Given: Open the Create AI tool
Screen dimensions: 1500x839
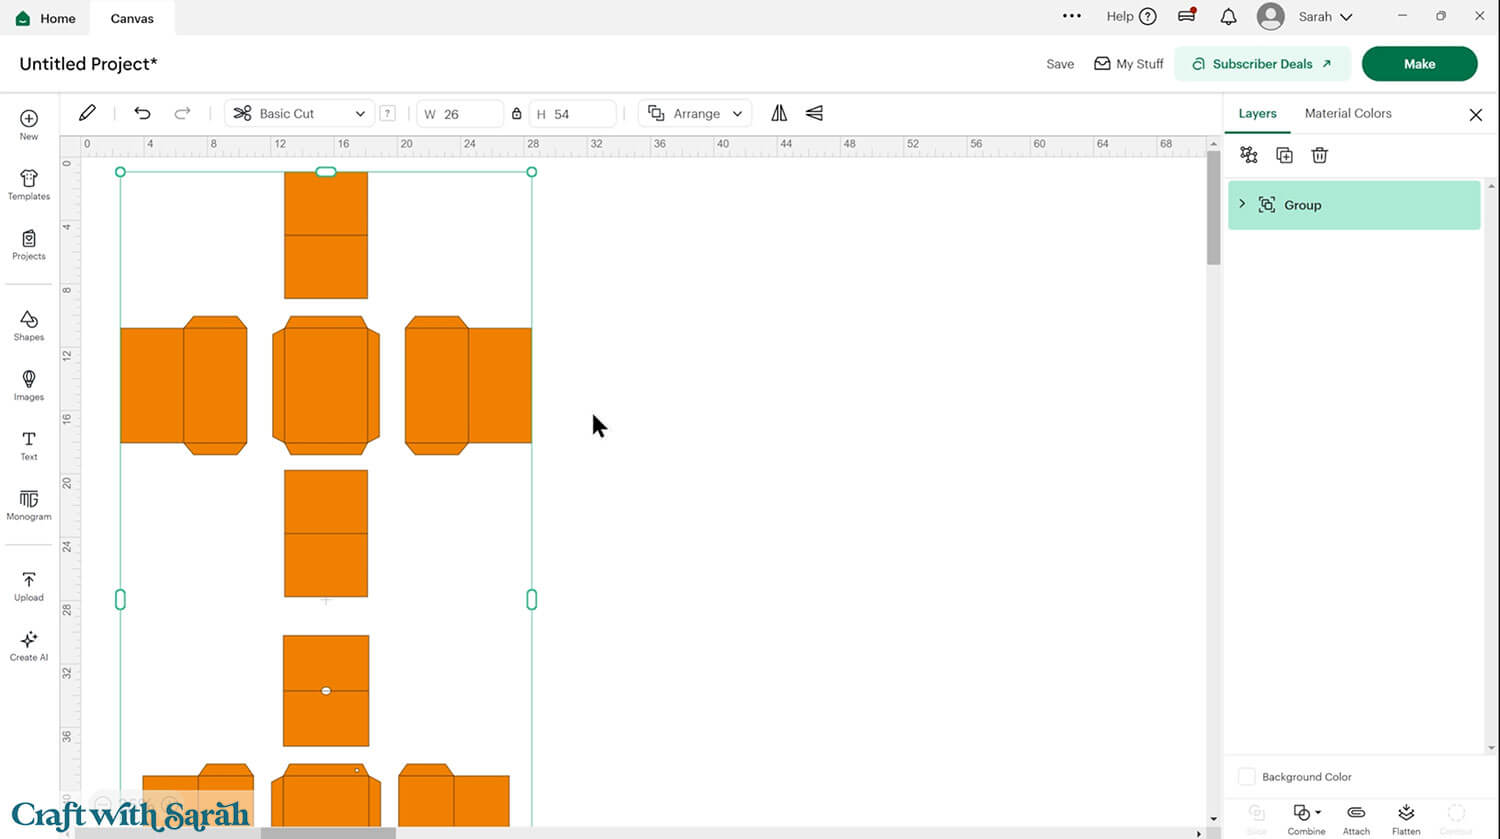Looking at the screenshot, I should [x=28, y=645].
